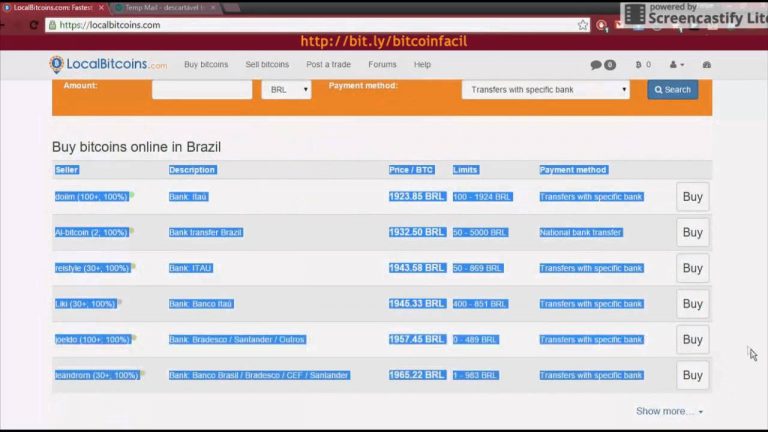Open the Sell bitcoins menu item
Screen dimensions: 768x432
coord(267,65)
